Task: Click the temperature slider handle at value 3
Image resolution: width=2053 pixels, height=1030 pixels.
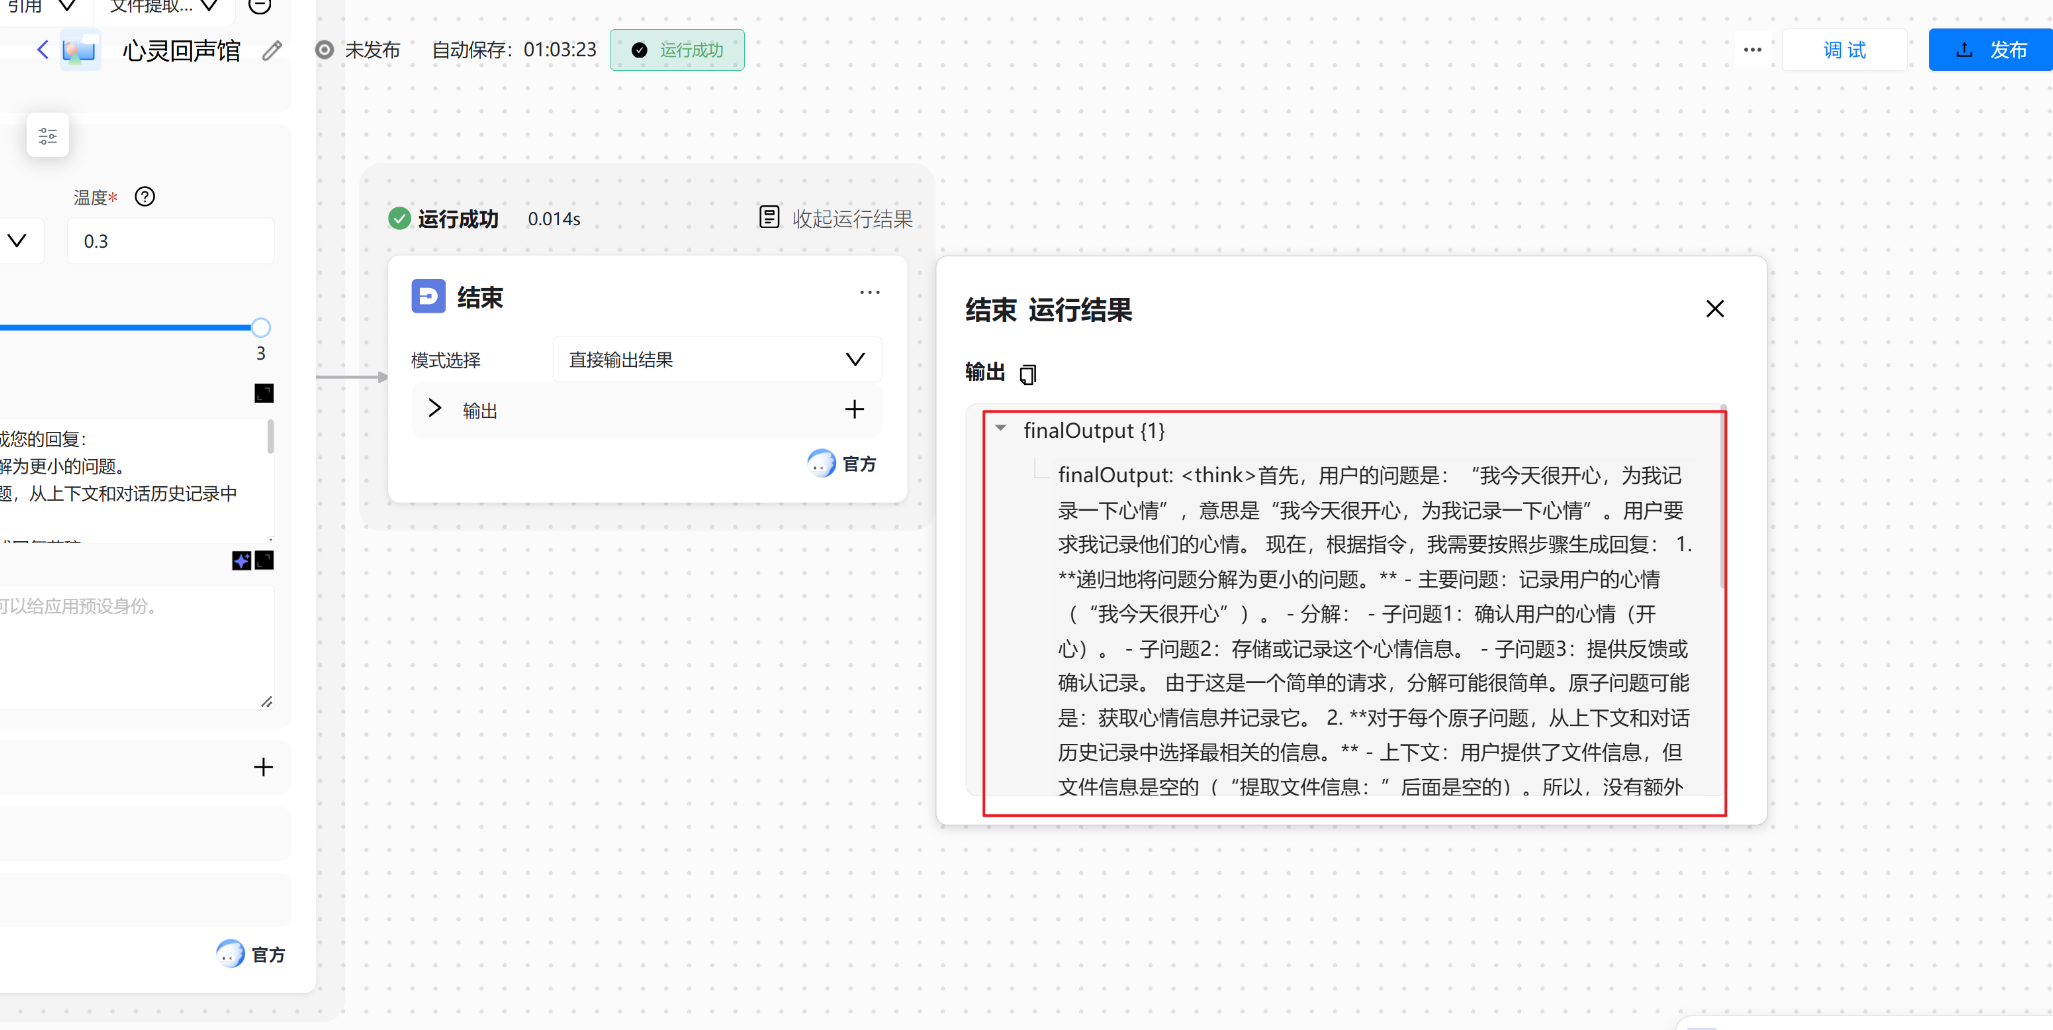Action: pyautogui.click(x=260, y=327)
